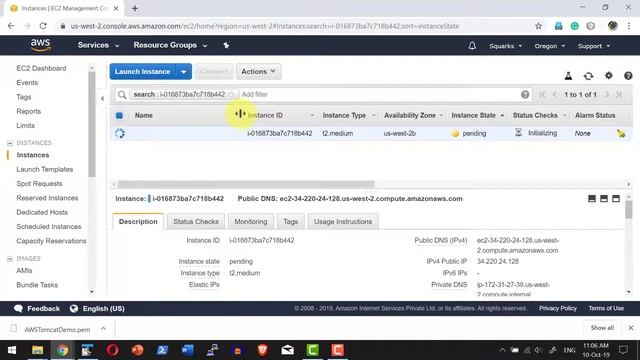Open EC2 Dashboard in the sidebar
This screenshot has height=360, width=640.
click(x=41, y=68)
